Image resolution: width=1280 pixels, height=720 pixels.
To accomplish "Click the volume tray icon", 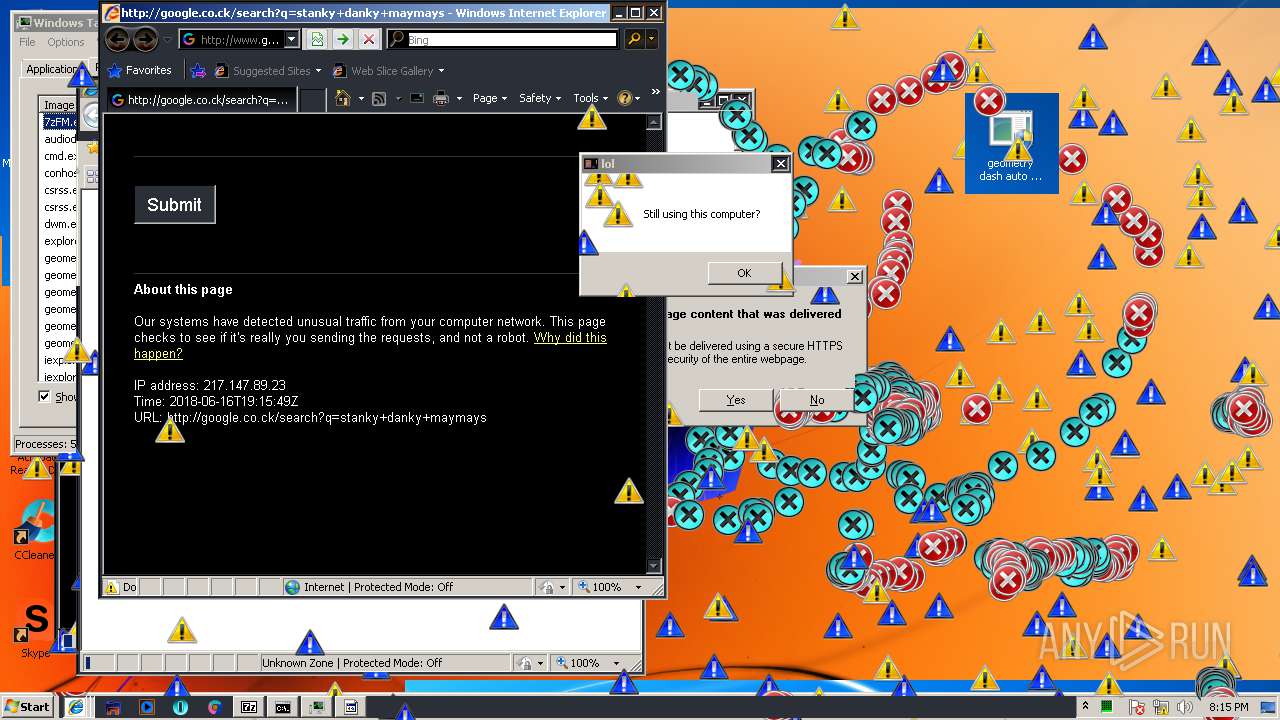I will [1185, 707].
